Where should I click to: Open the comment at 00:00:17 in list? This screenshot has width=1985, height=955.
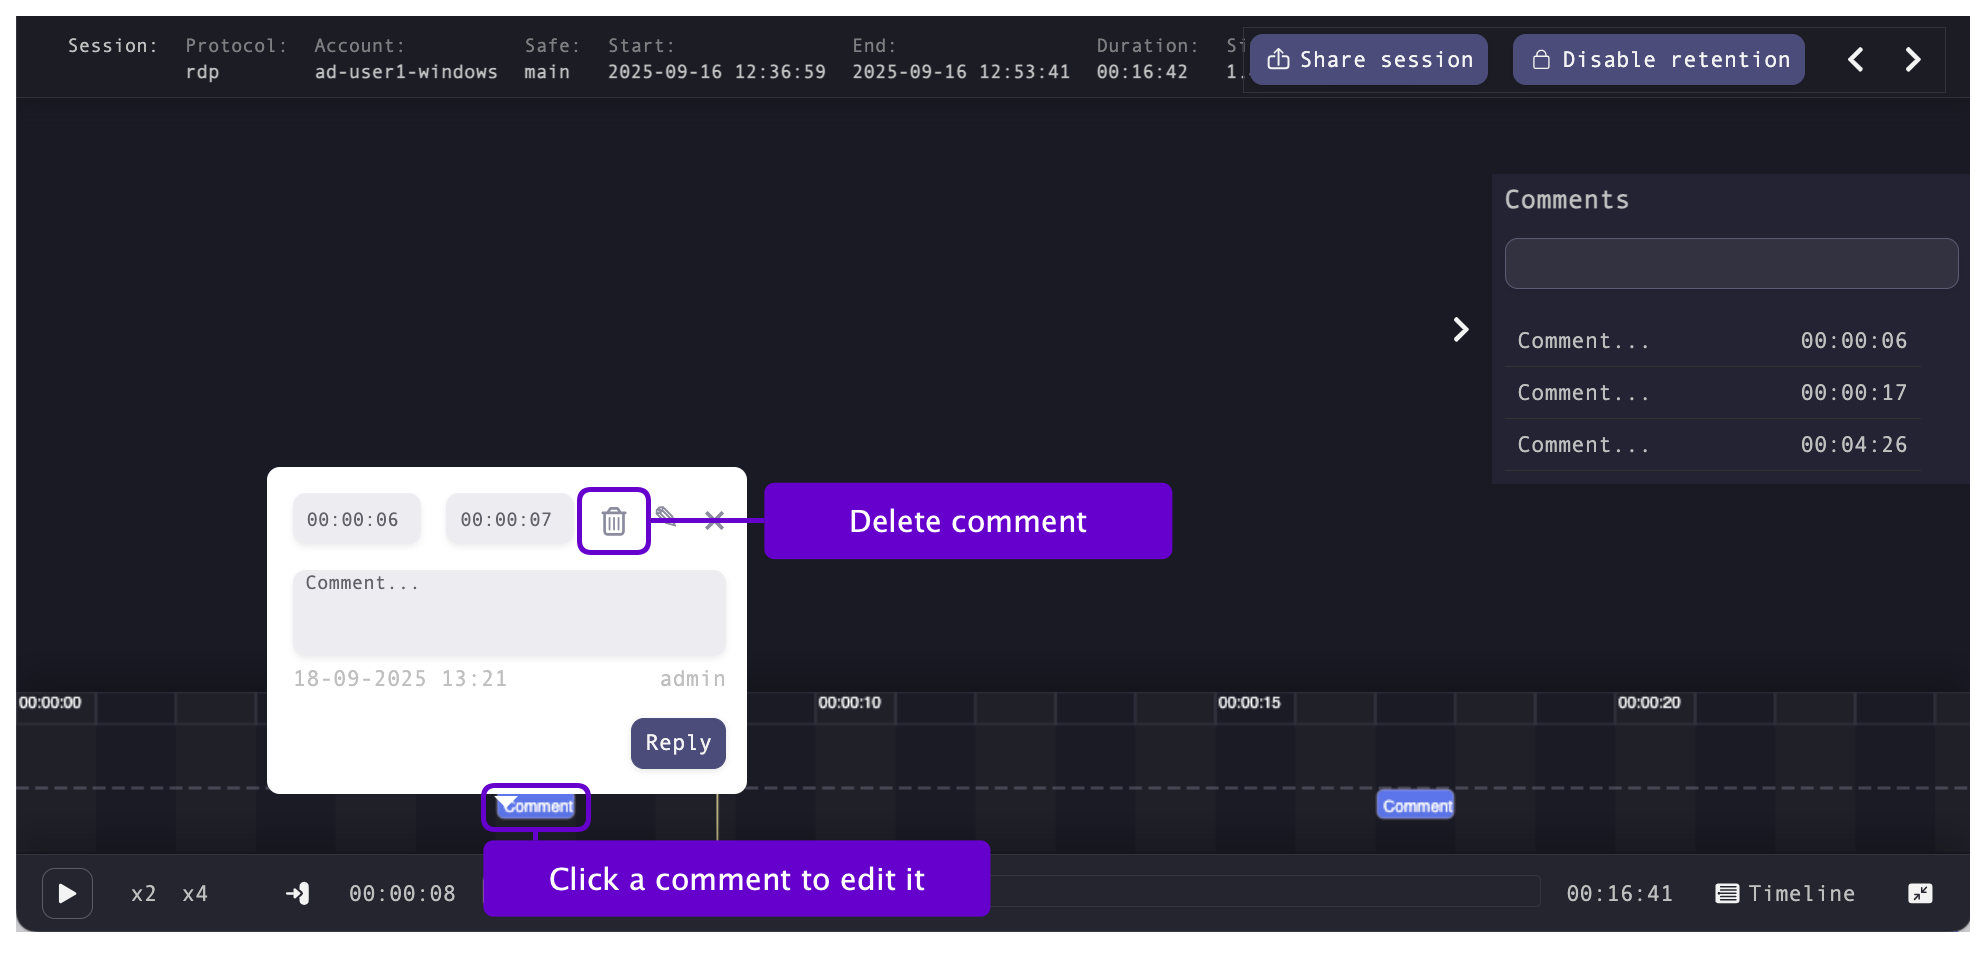click(x=1711, y=393)
